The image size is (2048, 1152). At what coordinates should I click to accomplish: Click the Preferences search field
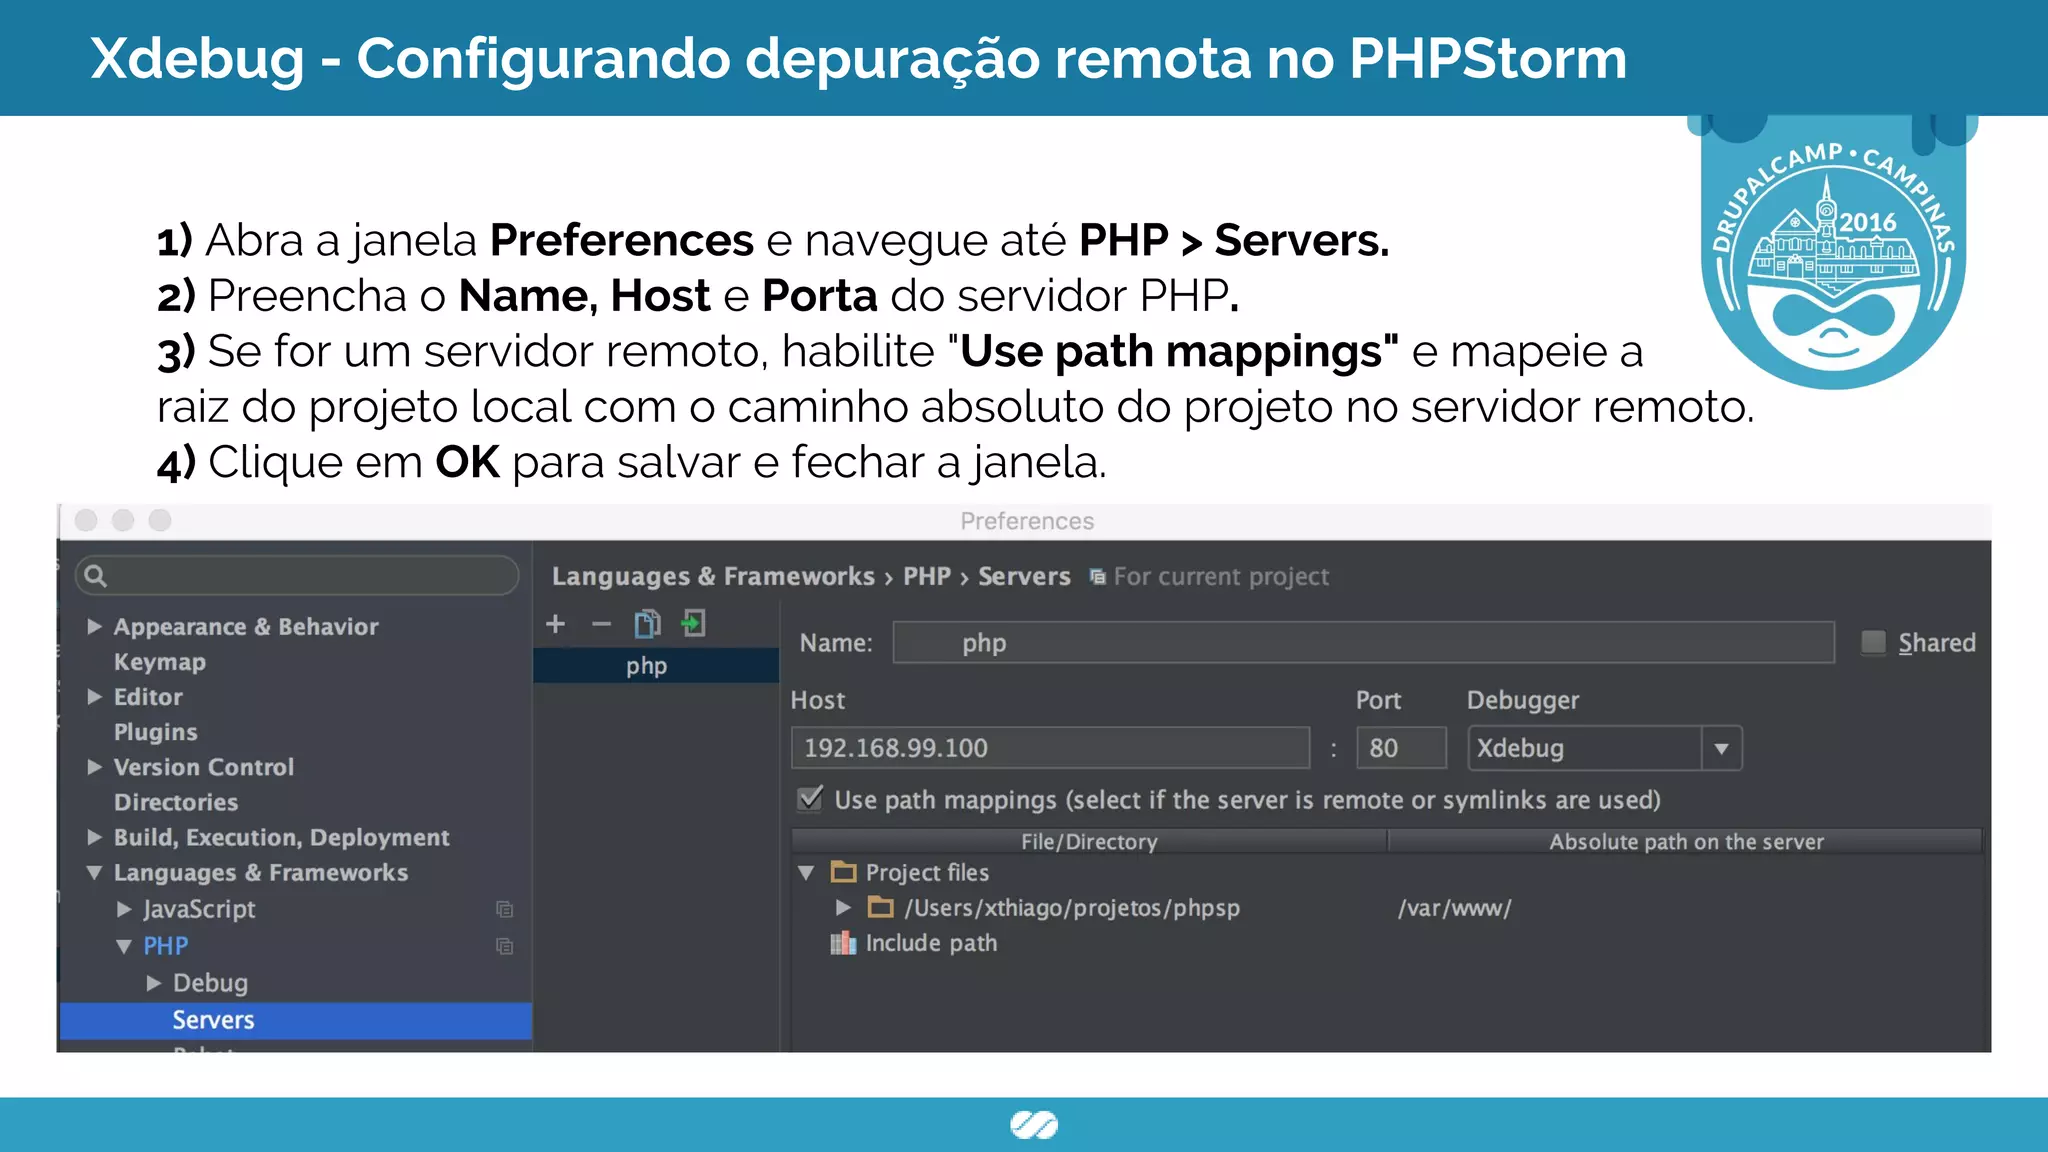(297, 575)
